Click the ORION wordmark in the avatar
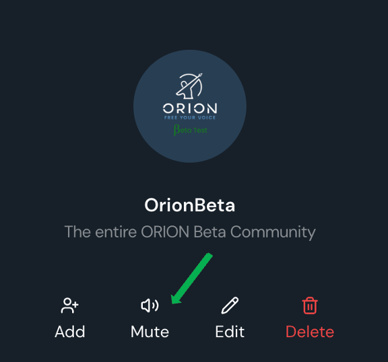This screenshot has height=362, width=388. 190,108
